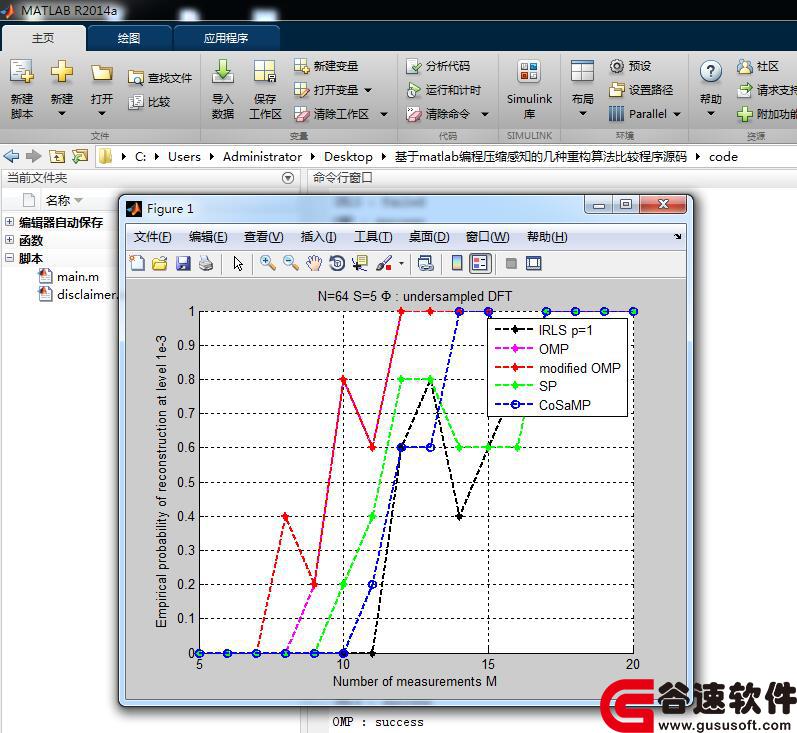797x733 pixels.
Task: Click Open File icon in Figure 1 toolbar
Action: pos(160,263)
